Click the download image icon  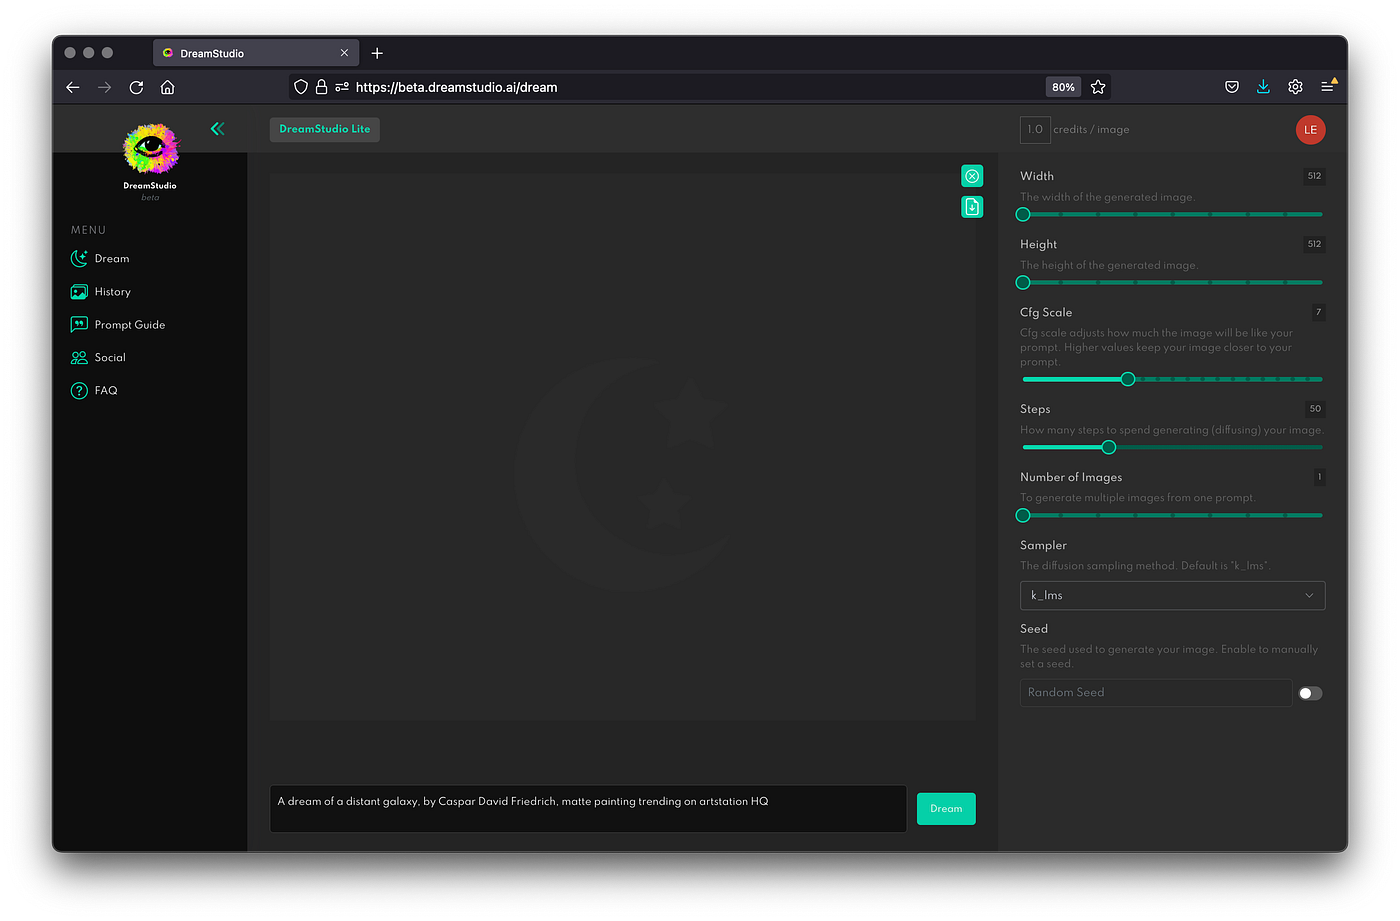point(972,207)
